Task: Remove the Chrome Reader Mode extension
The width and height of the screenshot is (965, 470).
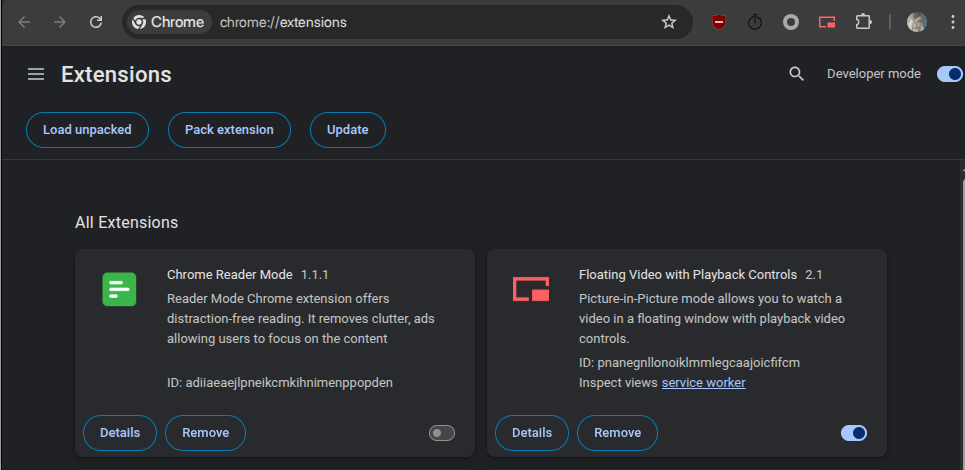Action: click(x=206, y=433)
